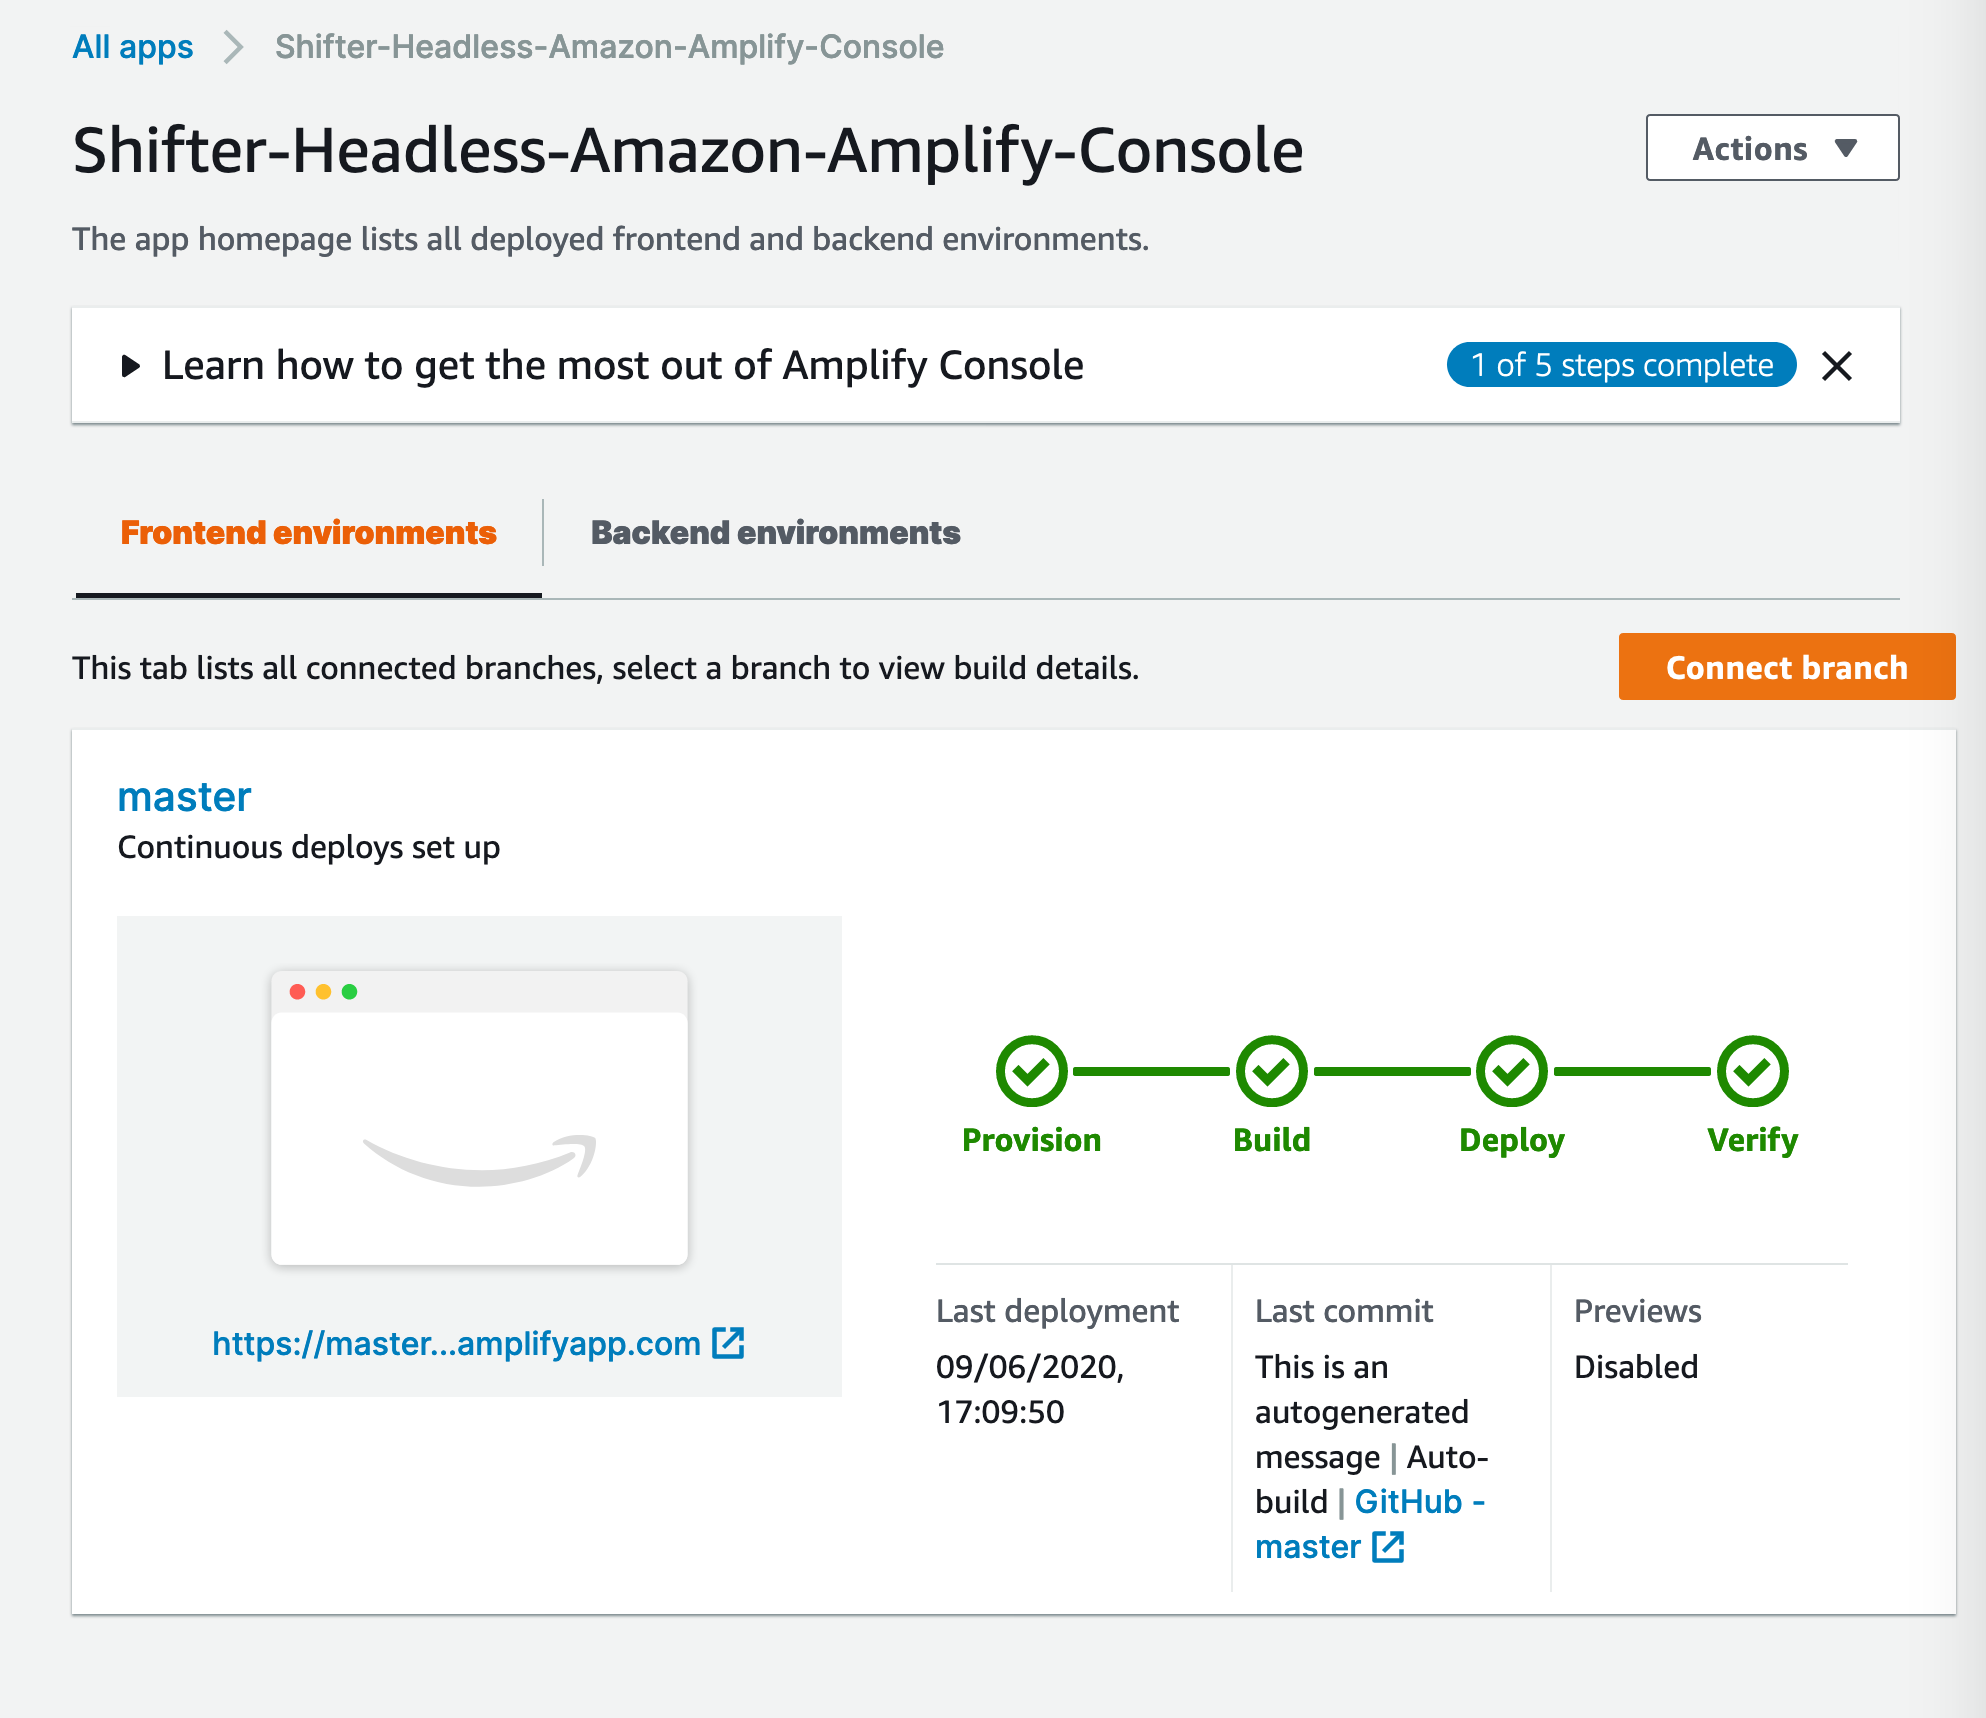Open GitHub - master commit link
Screen dimensions: 1986x1718
[1370, 1524]
